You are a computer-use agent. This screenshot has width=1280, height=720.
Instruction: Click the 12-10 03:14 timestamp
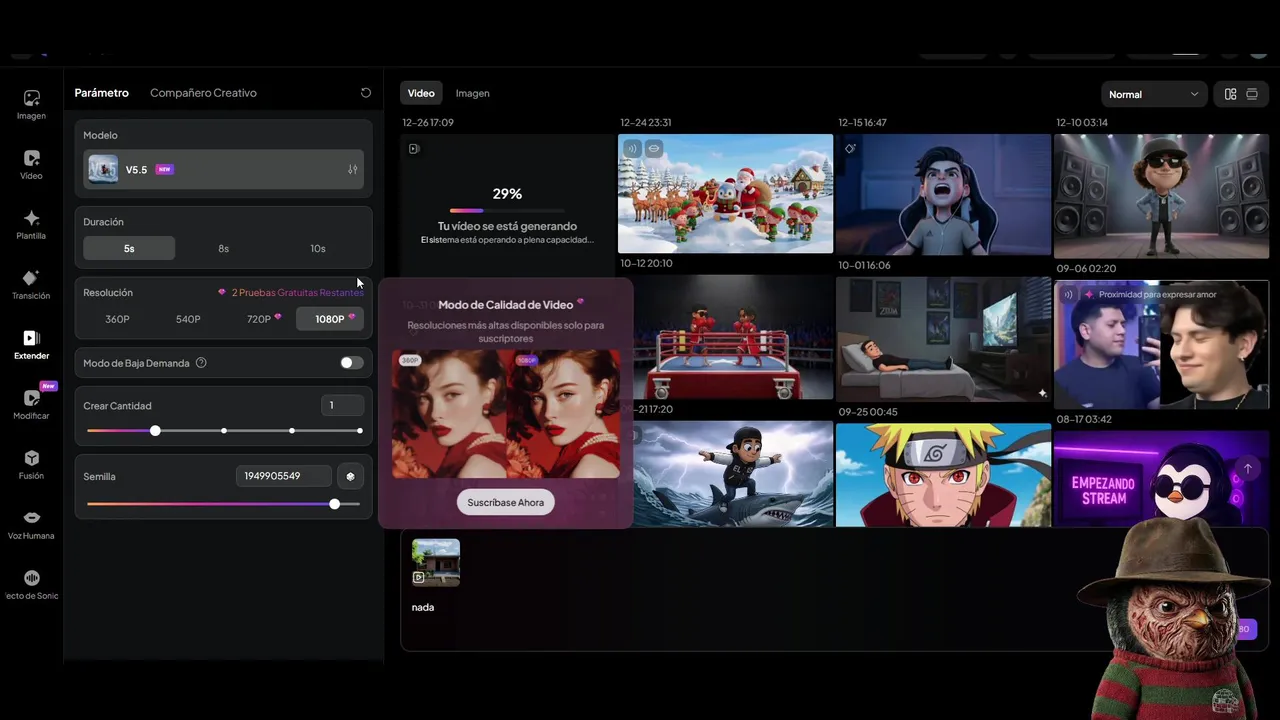pos(1082,123)
